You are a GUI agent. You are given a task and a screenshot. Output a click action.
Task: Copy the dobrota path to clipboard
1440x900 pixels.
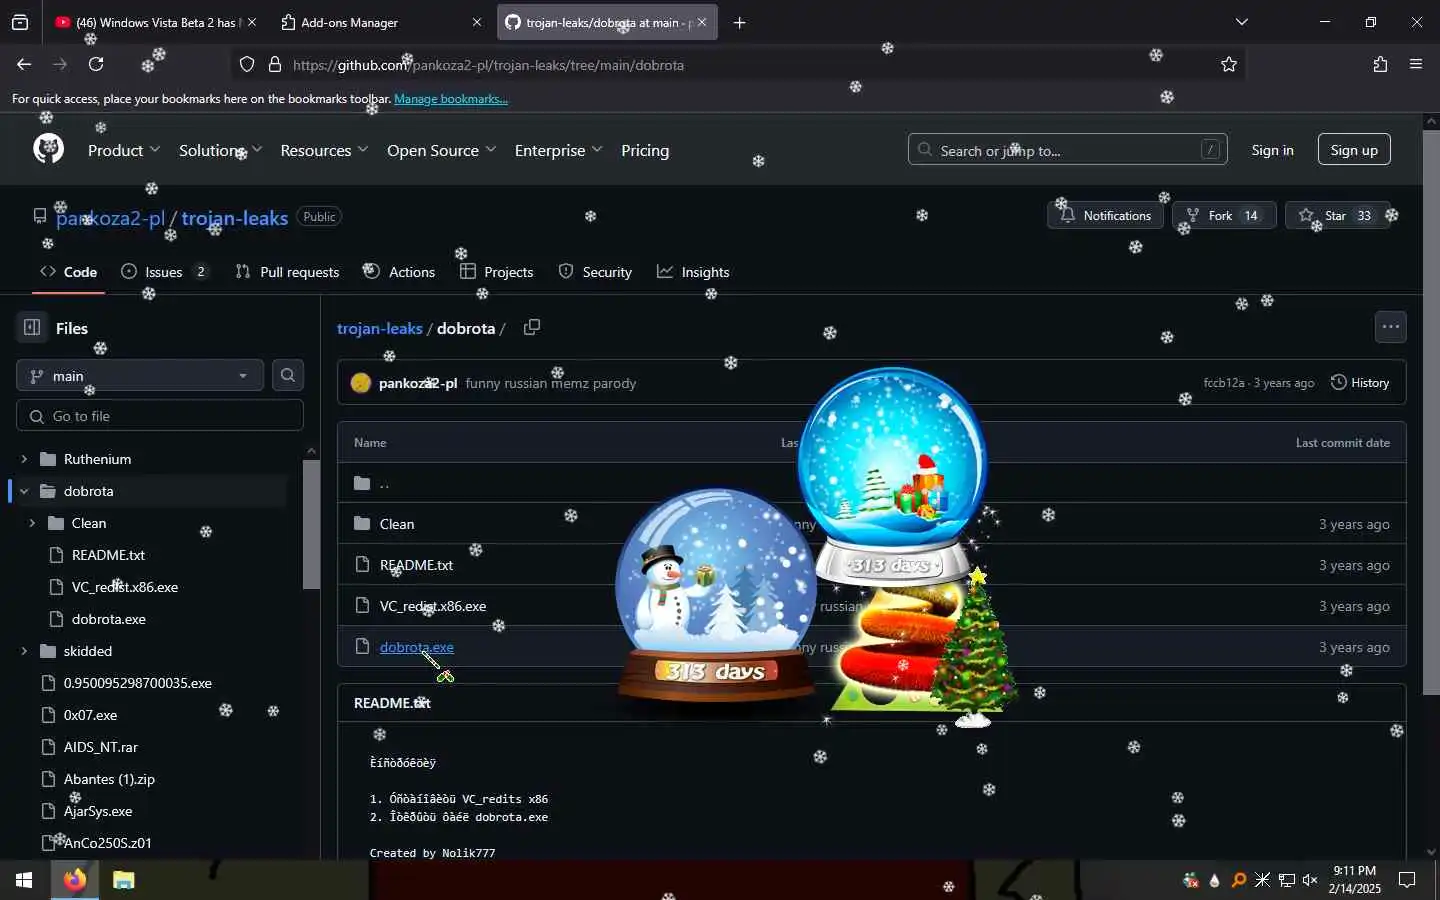[532, 328]
